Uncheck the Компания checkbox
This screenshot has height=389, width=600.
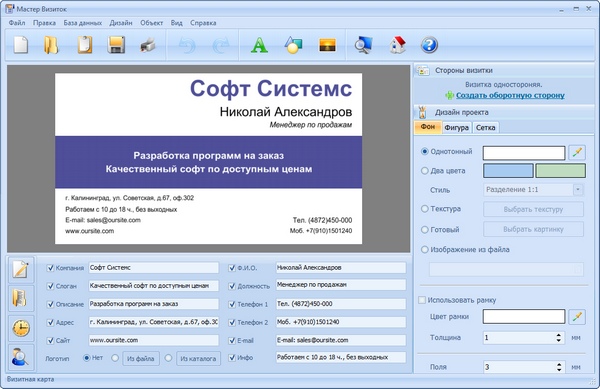tap(50, 268)
